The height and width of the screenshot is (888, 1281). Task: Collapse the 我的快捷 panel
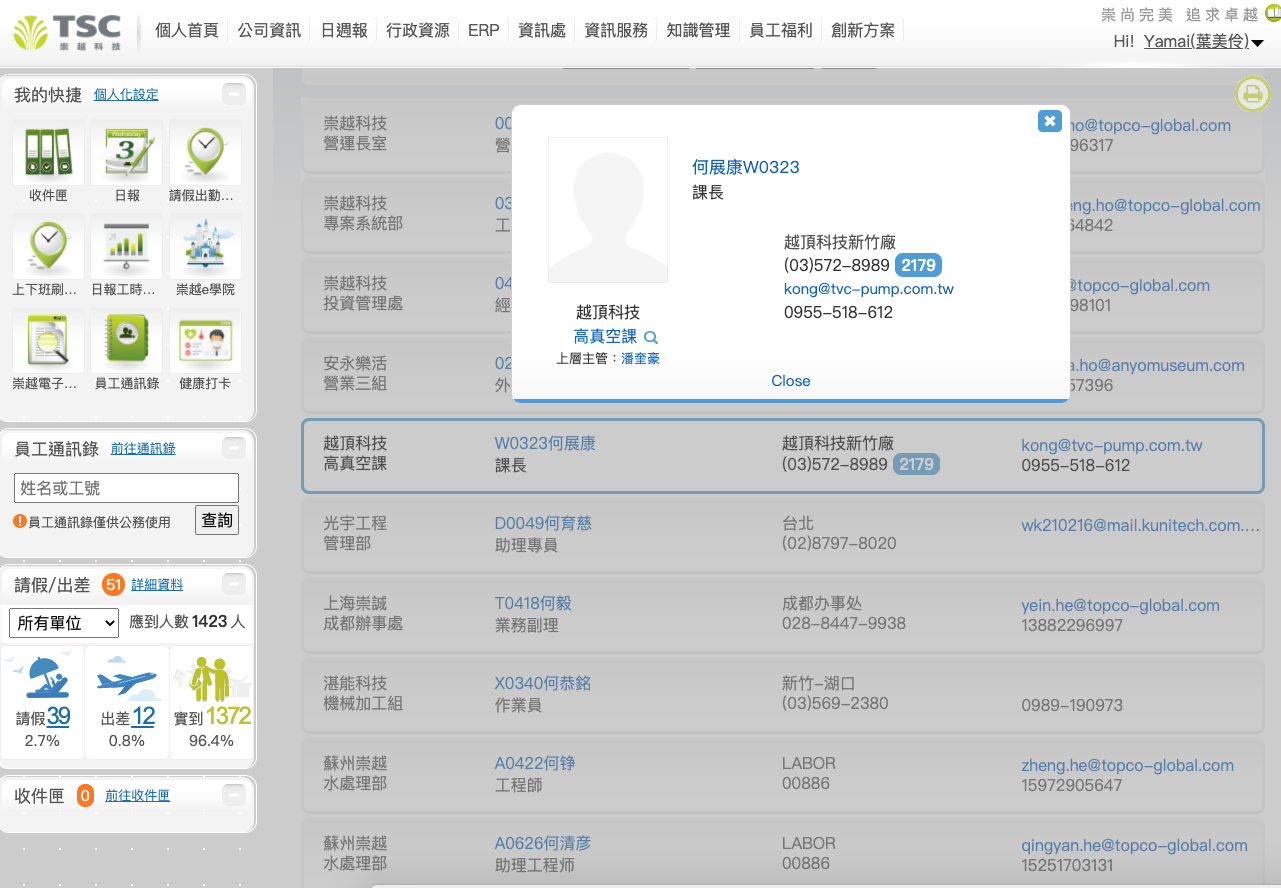tap(233, 94)
